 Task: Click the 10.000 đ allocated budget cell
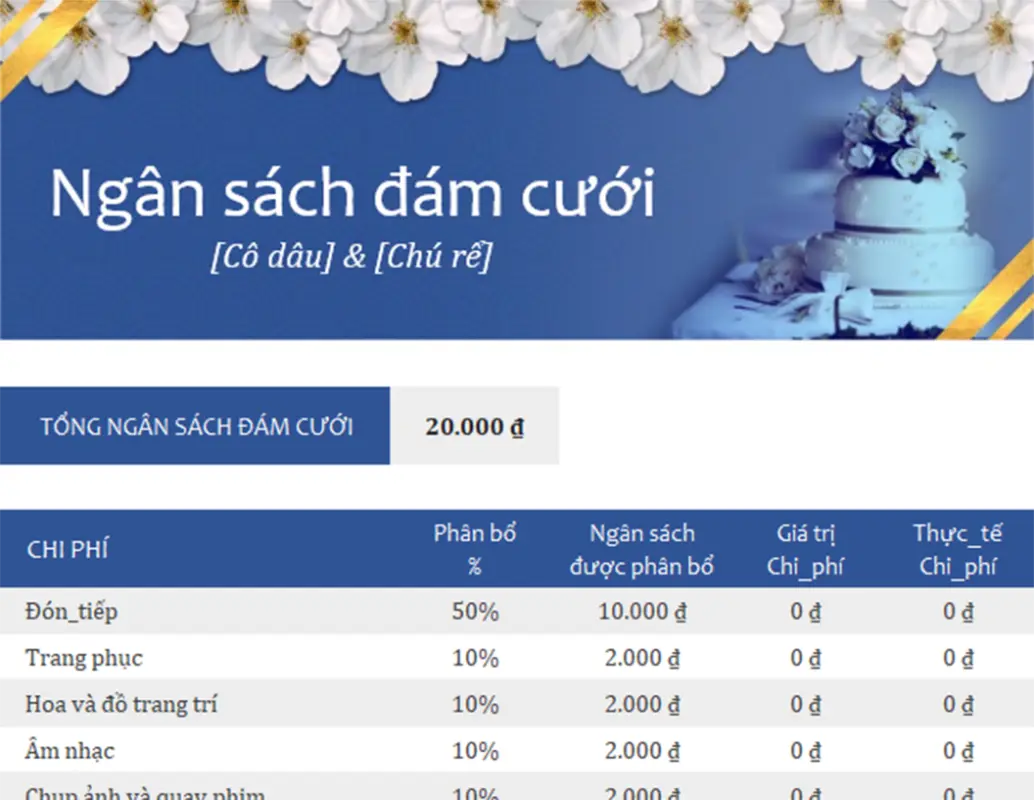tap(642, 611)
